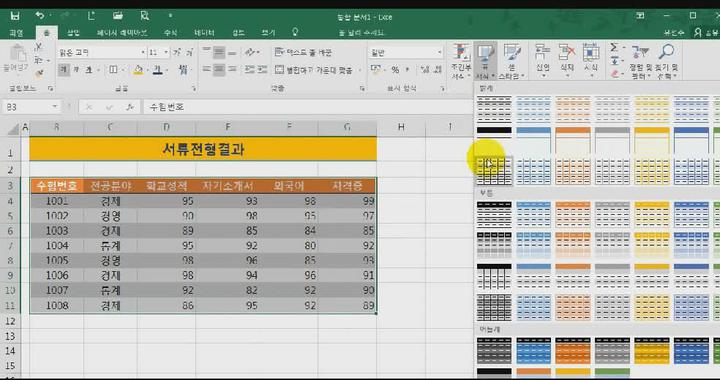Open the File (파일) tab
Image resolution: width=720 pixels, height=380 pixels.
(x=16, y=33)
